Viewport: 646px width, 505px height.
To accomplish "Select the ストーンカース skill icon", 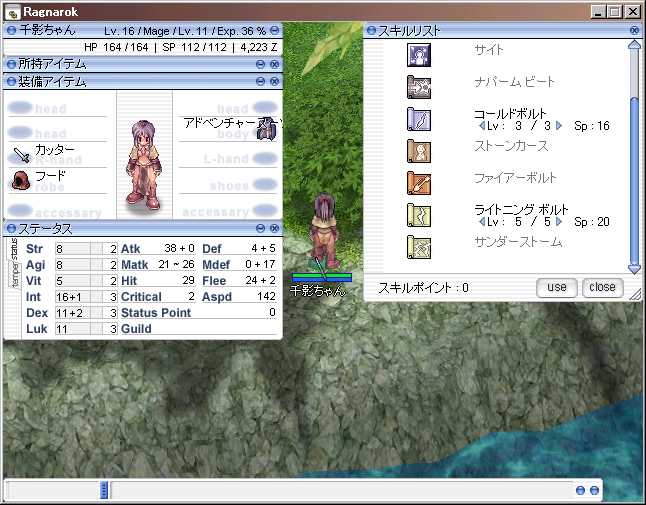I will coord(419,151).
